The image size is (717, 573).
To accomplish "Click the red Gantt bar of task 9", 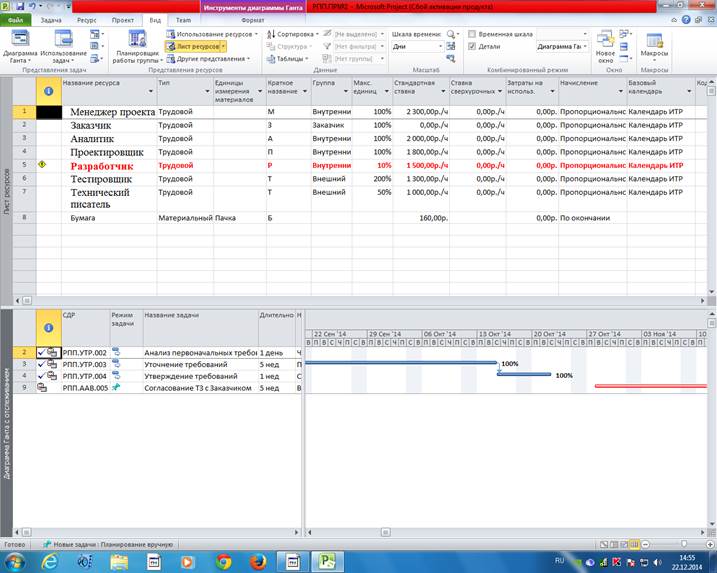I will (650, 386).
